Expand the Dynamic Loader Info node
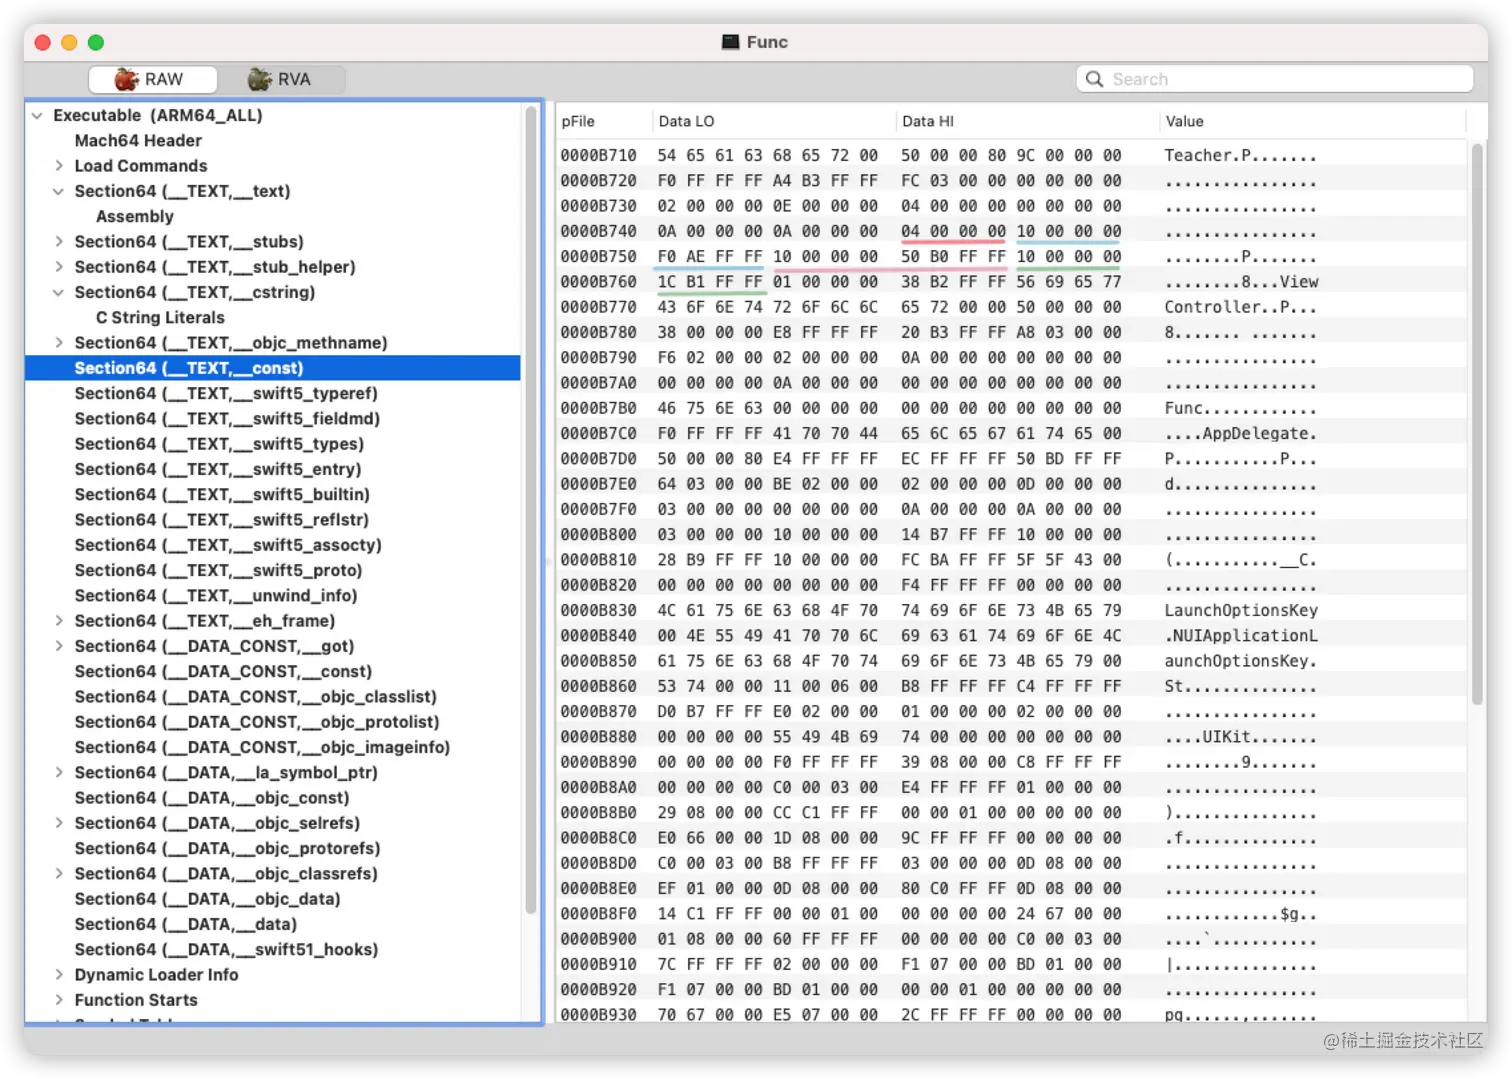 coord(59,975)
